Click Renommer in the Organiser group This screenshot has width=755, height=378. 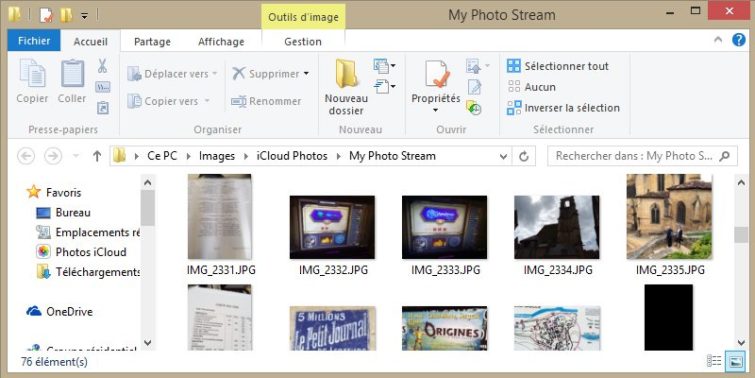[x=266, y=101]
